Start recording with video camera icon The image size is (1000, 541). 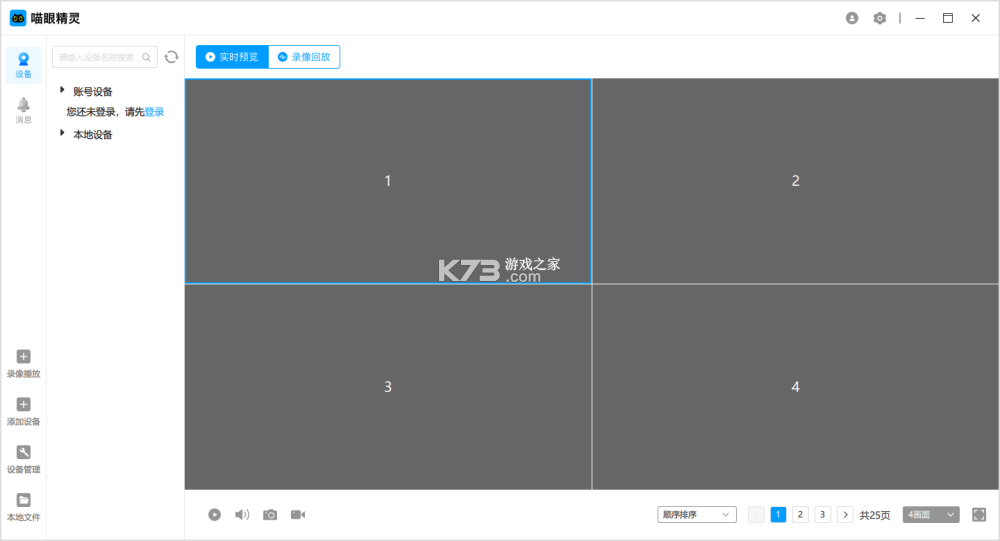pos(298,514)
